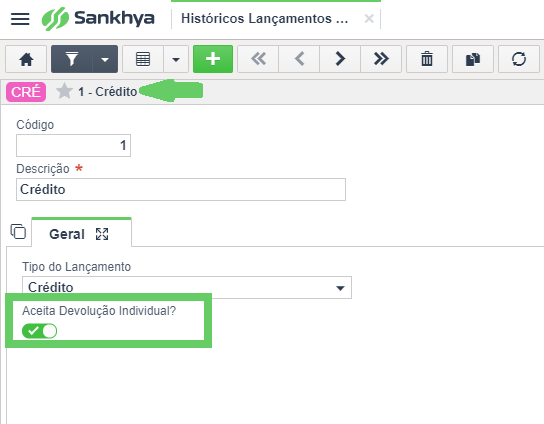Open the view mode dropdown arrow
544x424 pixels.
click(x=176, y=59)
